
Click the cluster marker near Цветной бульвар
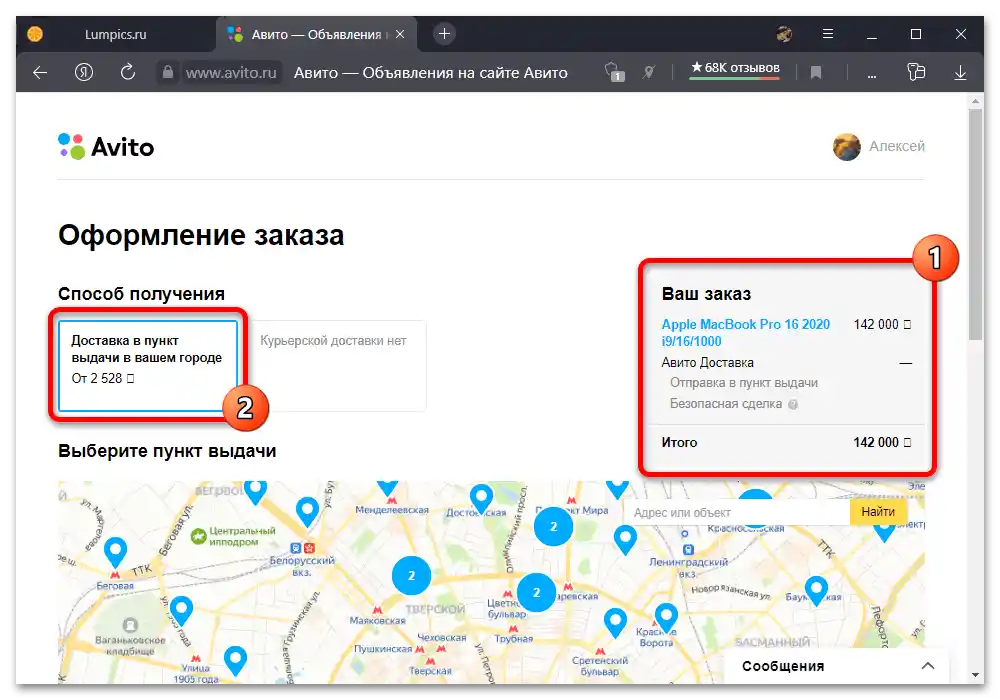(x=536, y=592)
